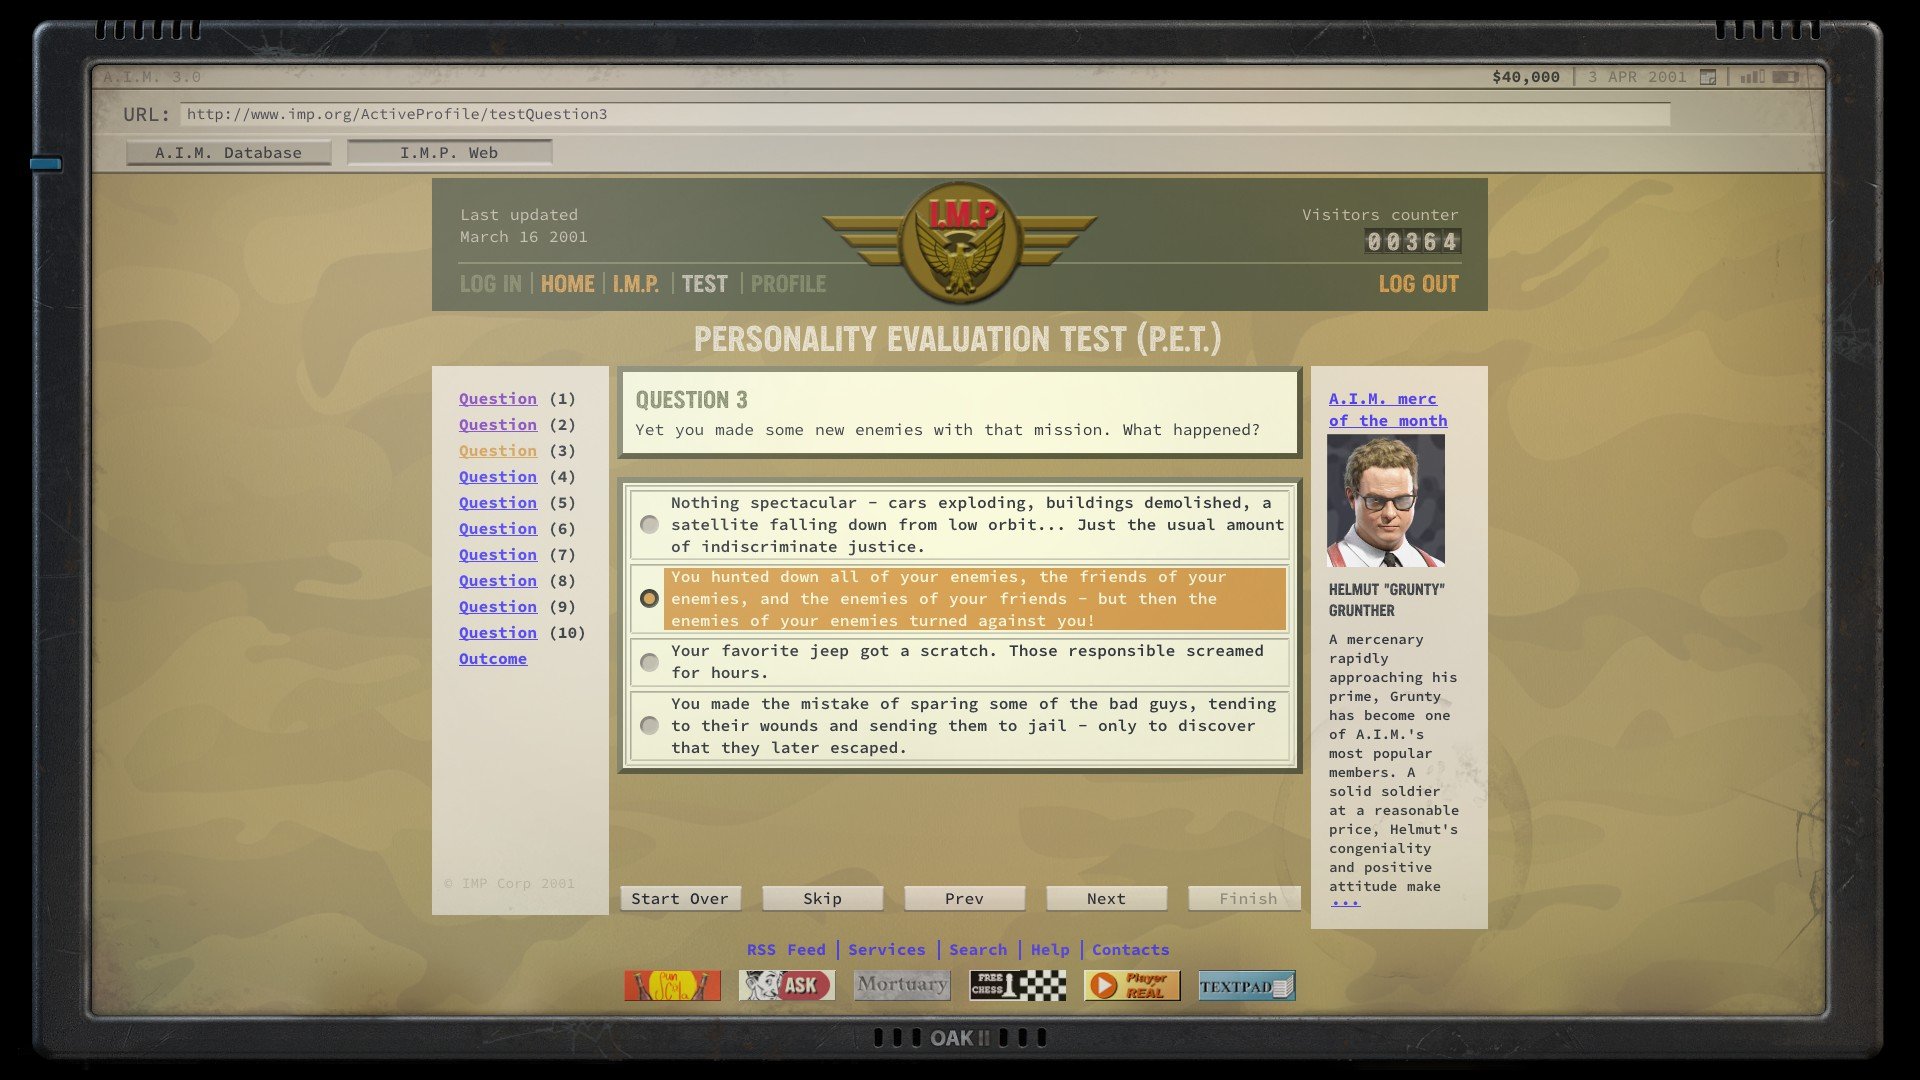Open the Free Chess banner
The height and width of the screenshot is (1080, 1920).
click(1017, 986)
